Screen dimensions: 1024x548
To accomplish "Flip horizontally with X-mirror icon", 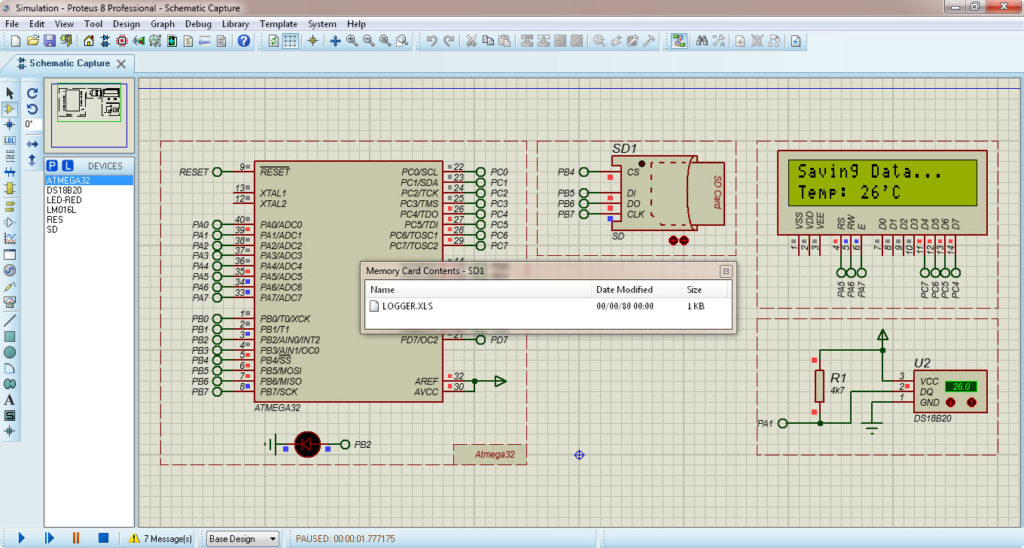I will point(32,144).
